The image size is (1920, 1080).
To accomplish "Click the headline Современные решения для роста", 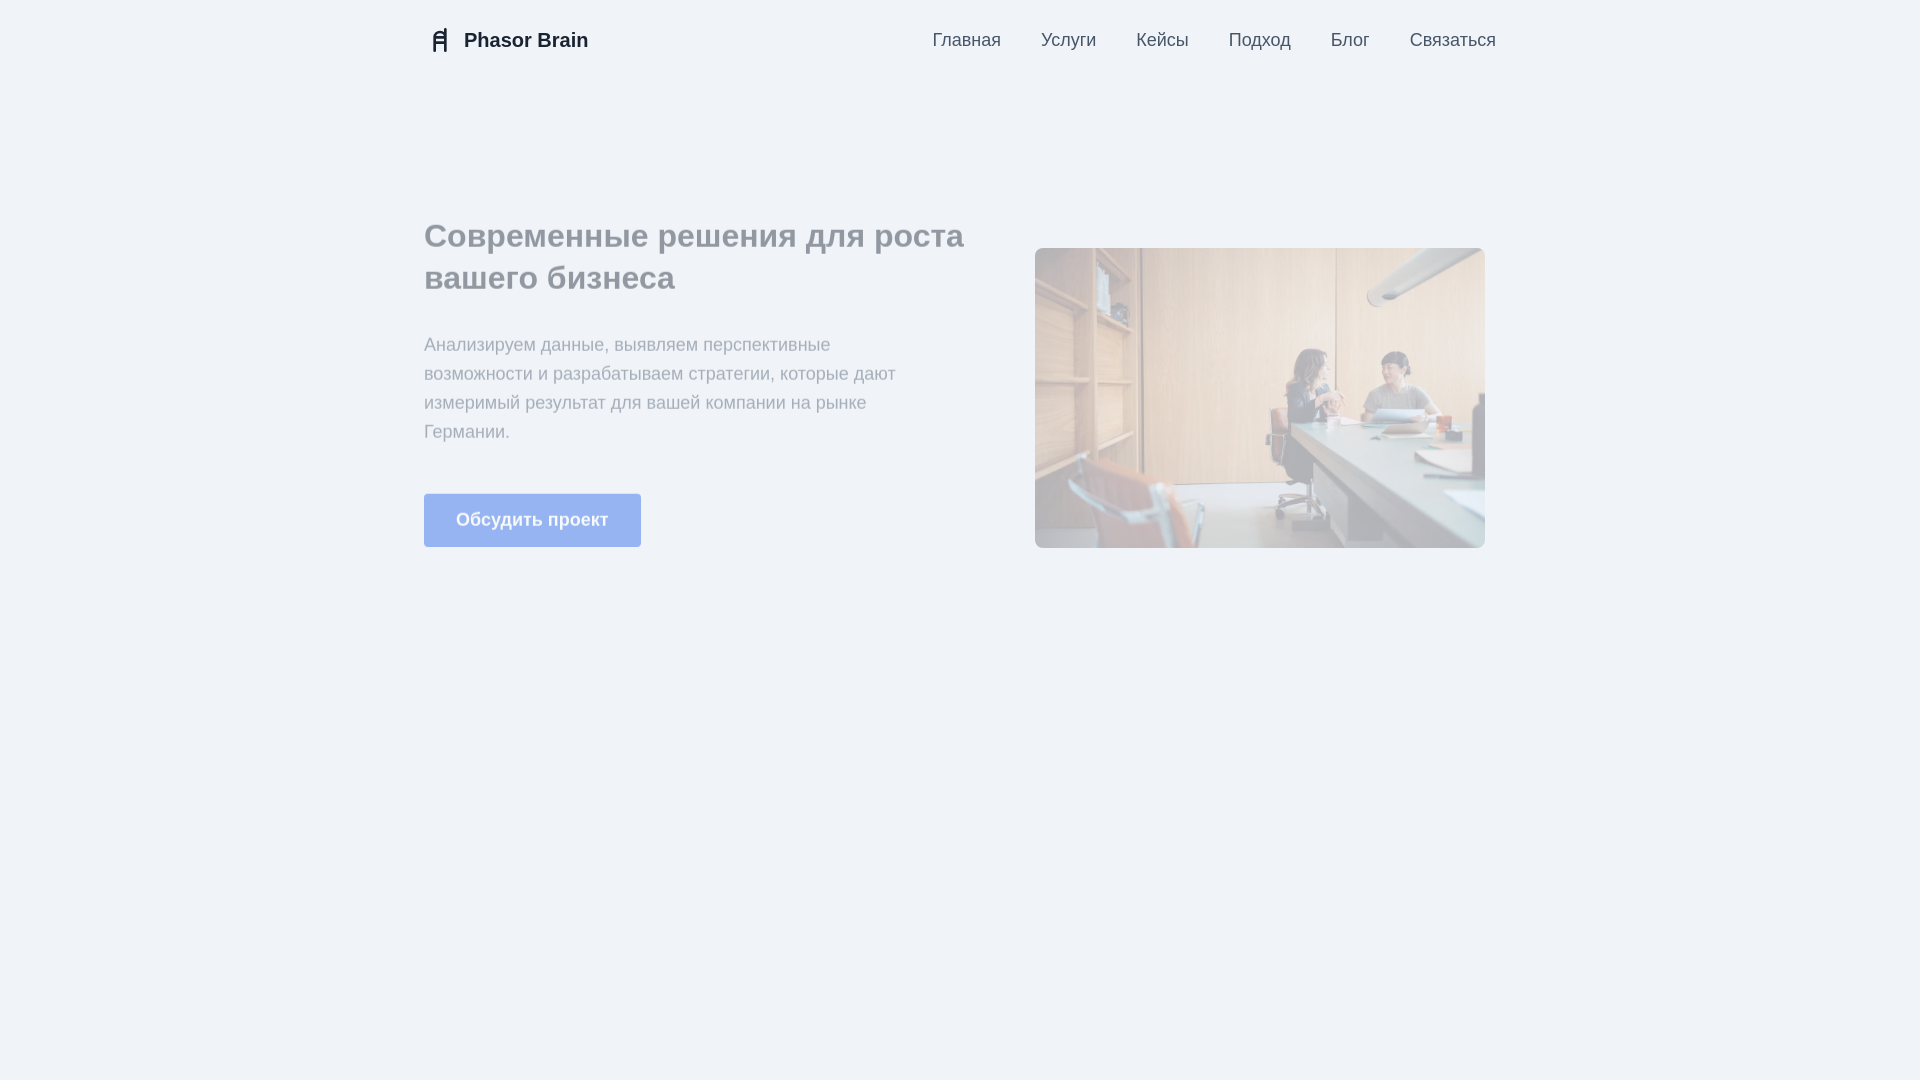I will point(694,257).
